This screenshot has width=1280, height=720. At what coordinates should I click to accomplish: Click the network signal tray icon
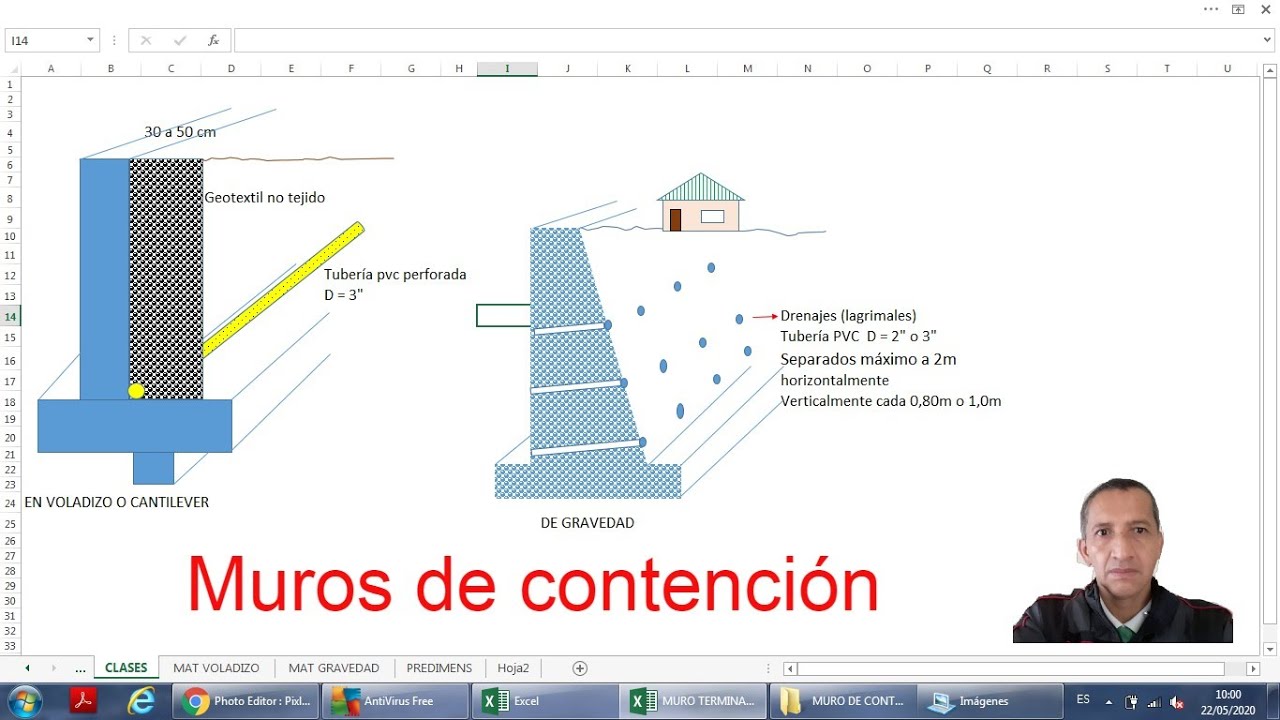[x=1154, y=701]
